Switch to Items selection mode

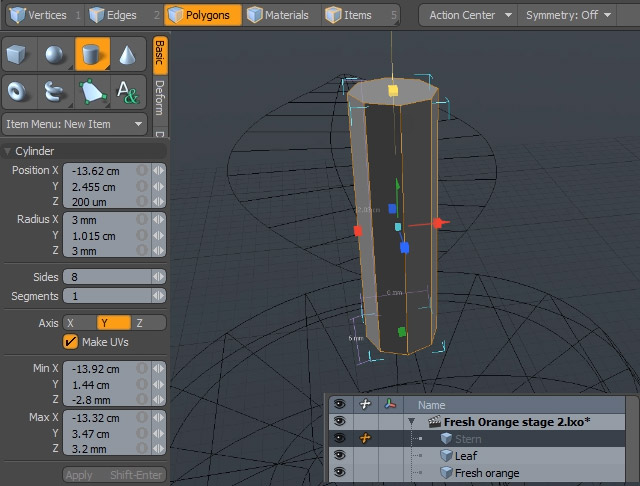[360, 15]
